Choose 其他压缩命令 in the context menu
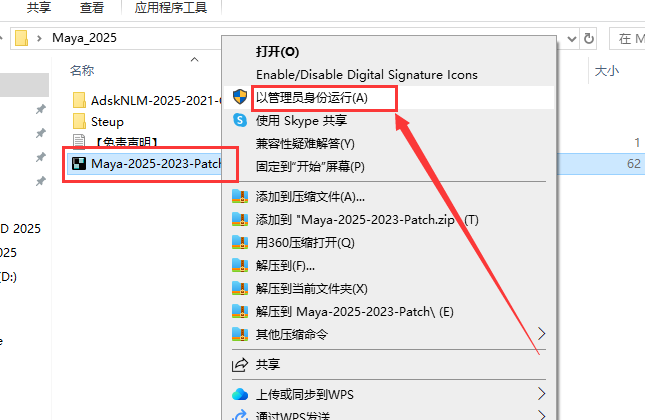Screen dimensions: 645x420 pyautogui.click(x=292, y=334)
